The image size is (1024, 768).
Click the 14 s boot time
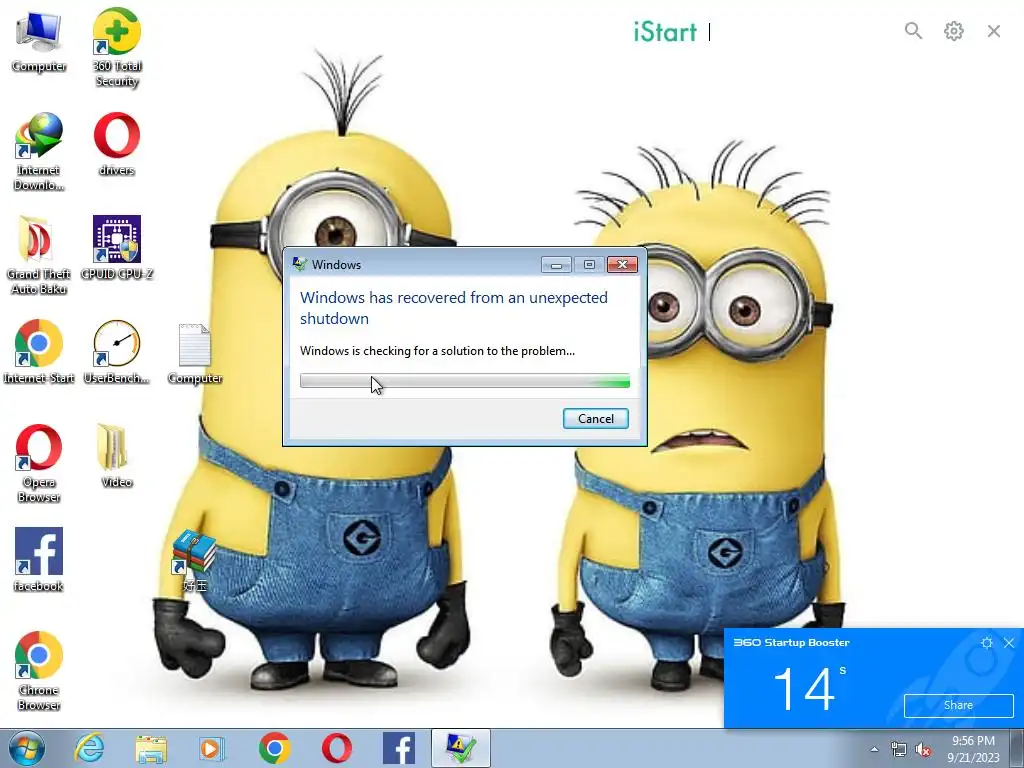pyautogui.click(x=809, y=688)
